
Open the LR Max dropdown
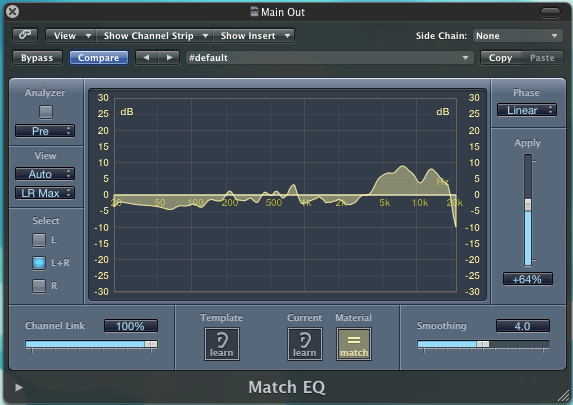45,193
